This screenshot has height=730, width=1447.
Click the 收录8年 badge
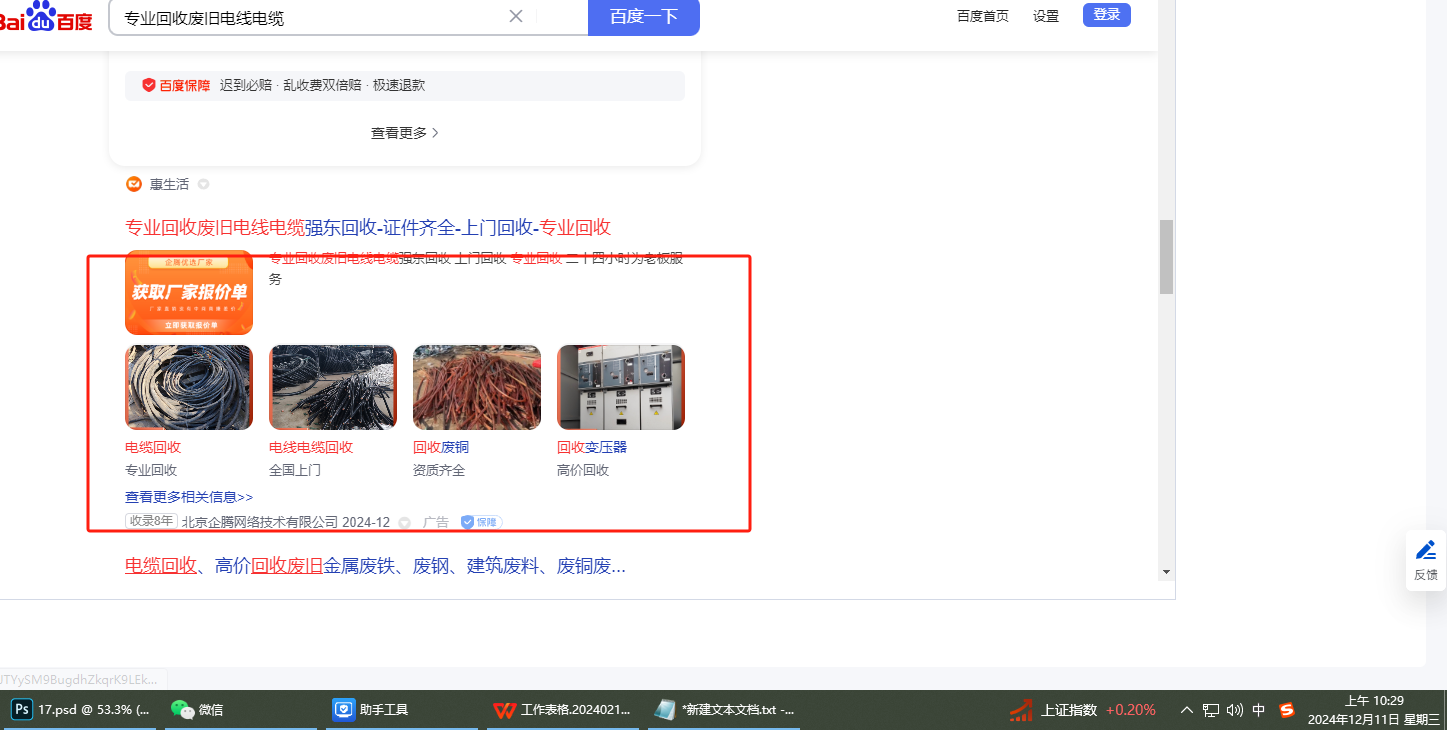tap(151, 521)
